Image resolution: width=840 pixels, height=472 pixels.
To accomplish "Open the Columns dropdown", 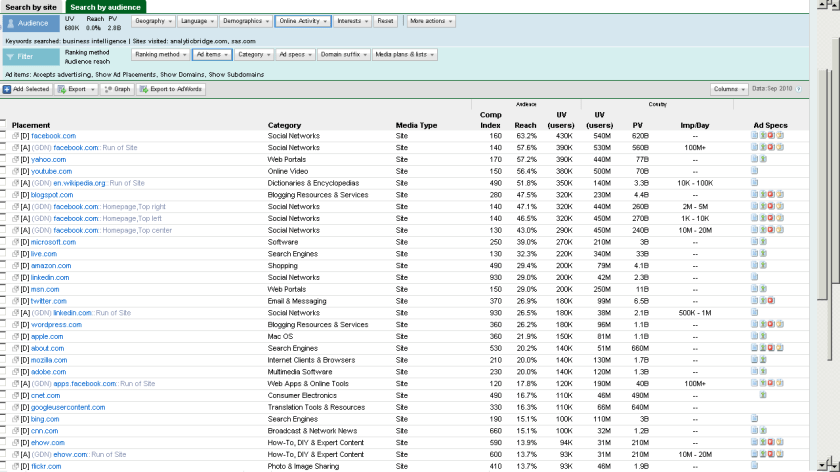I will pos(729,89).
